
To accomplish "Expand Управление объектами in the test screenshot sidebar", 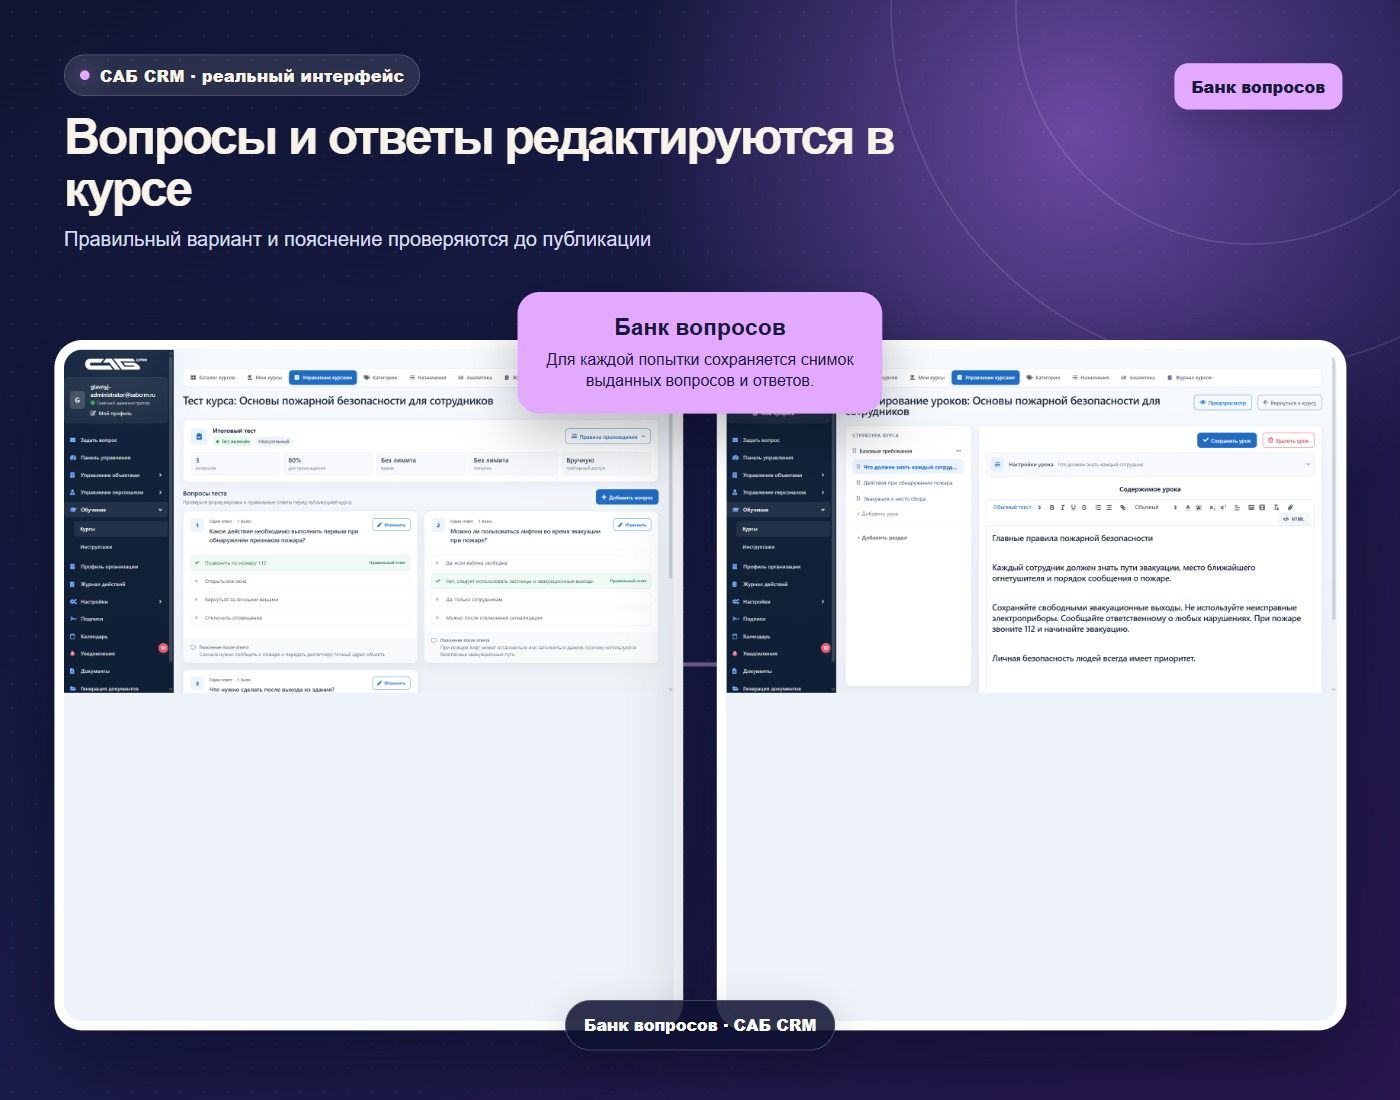I will 116,475.
